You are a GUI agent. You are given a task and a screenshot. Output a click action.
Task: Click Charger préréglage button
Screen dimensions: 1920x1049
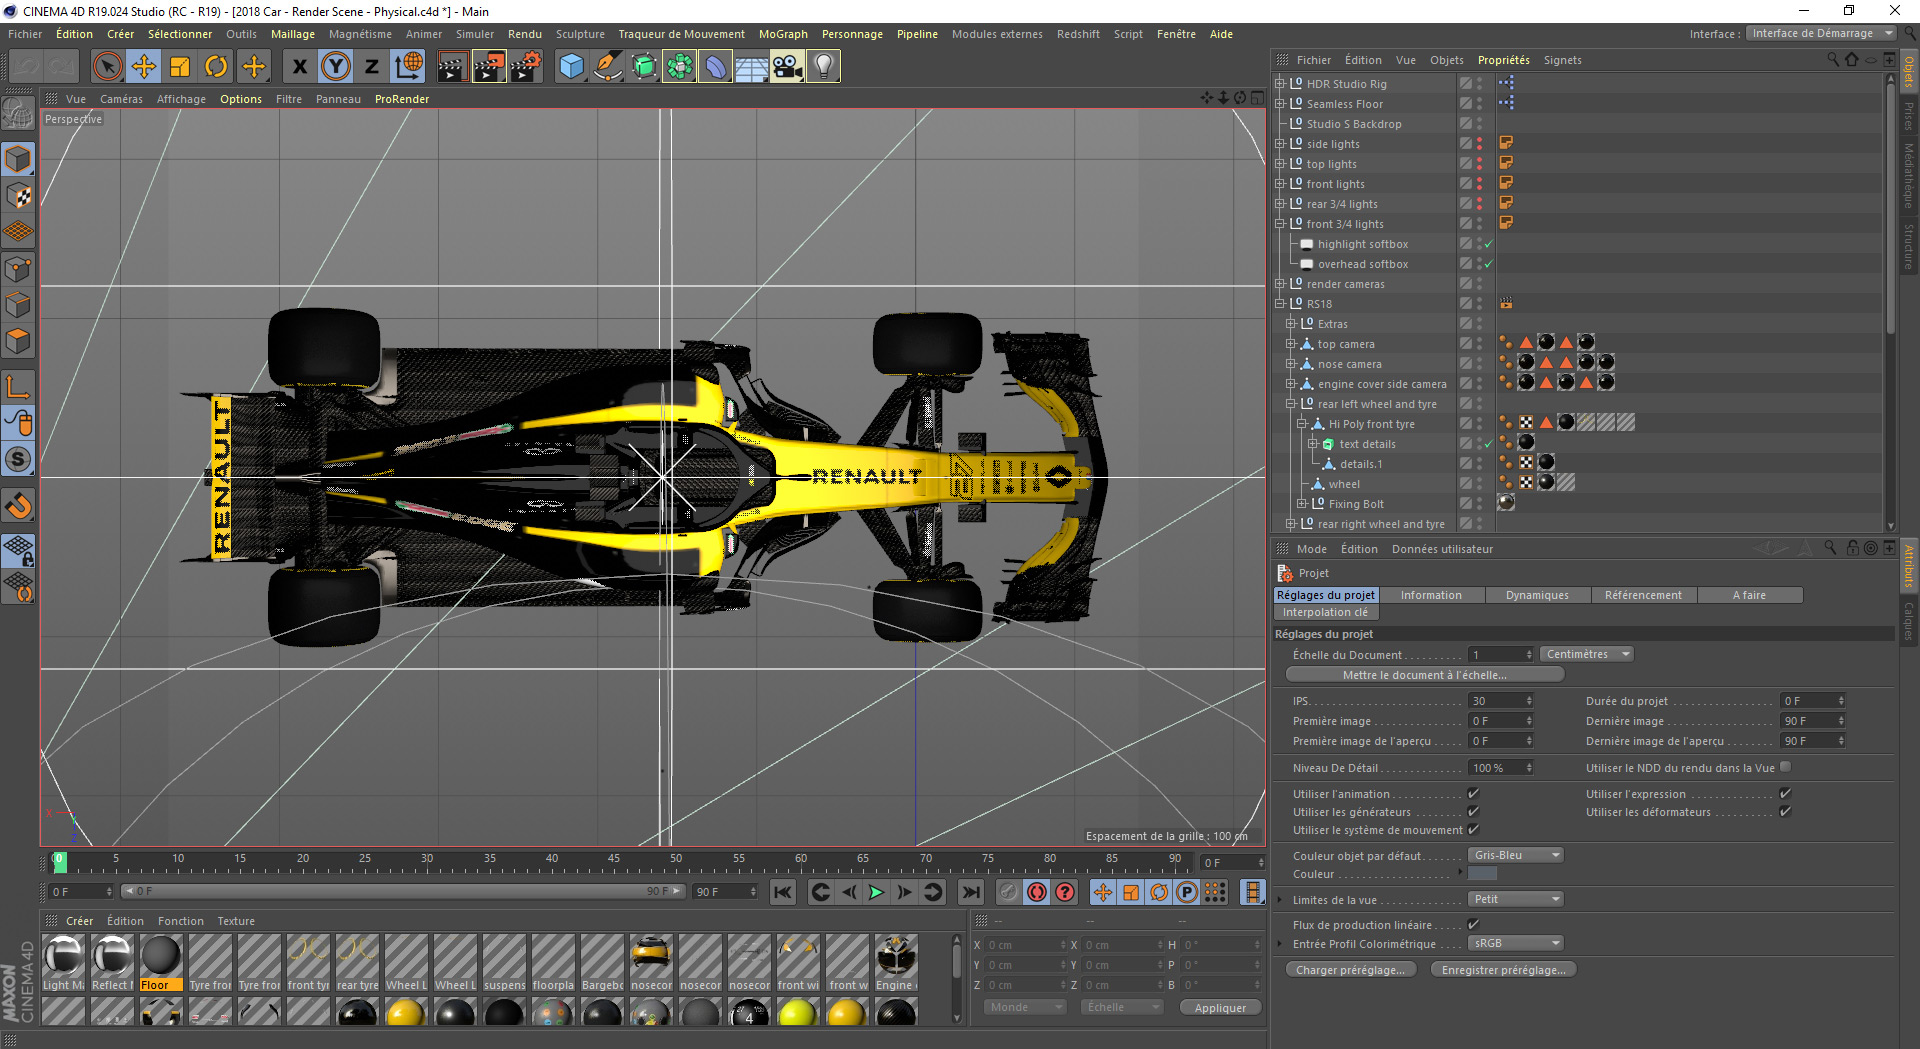(1350, 970)
